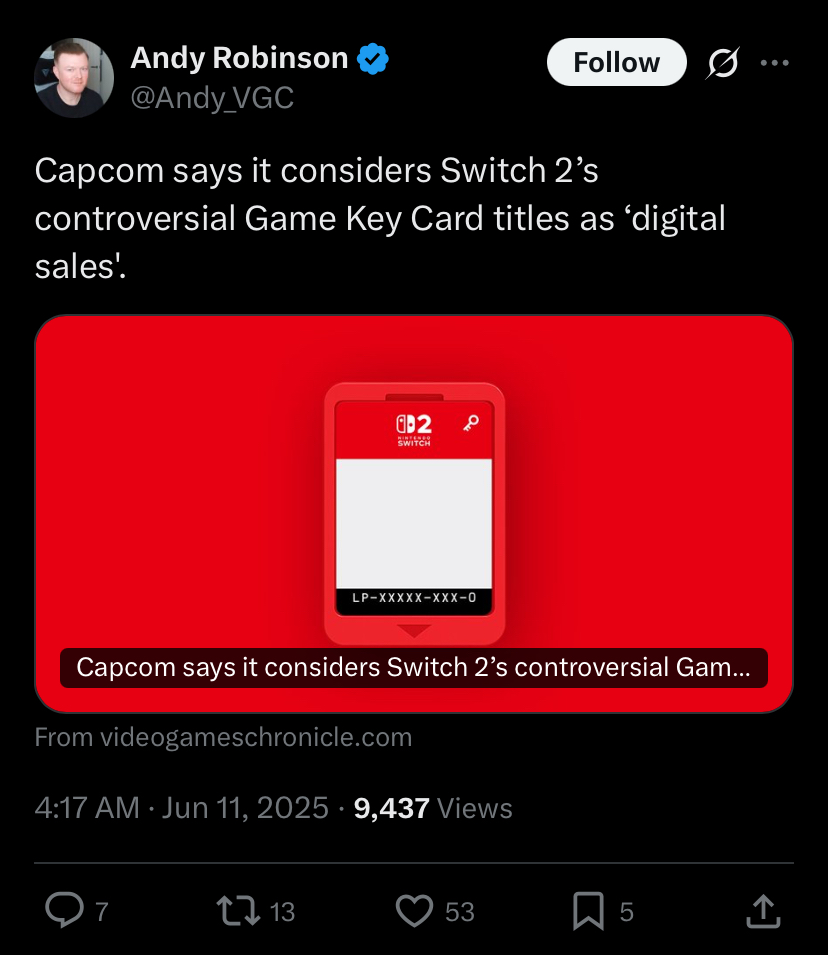Click the reply speech bubble icon
This screenshot has height=955, width=828.
tap(65, 911)
